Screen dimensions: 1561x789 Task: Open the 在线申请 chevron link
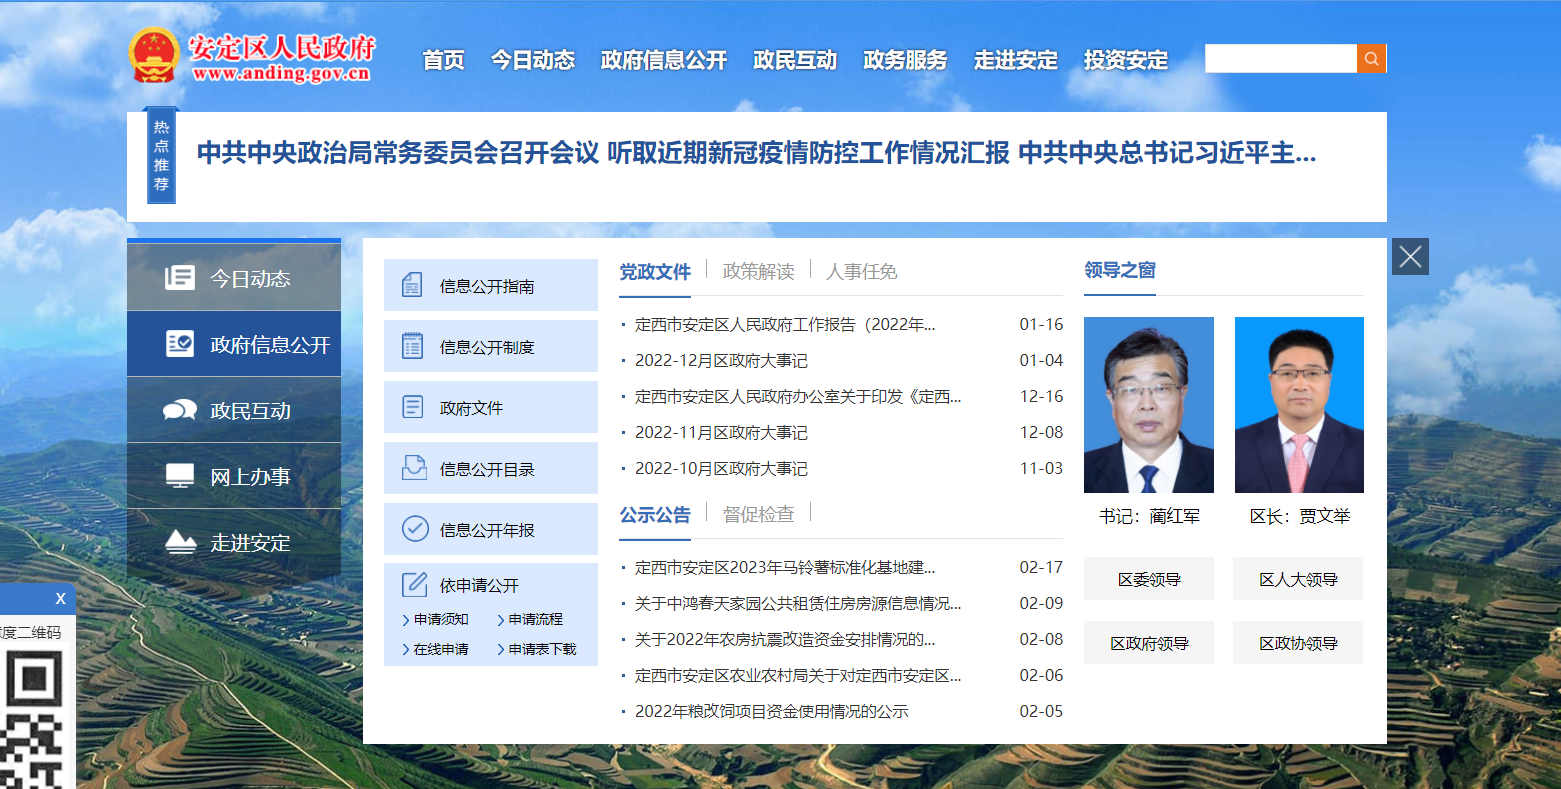click(436, 649)
